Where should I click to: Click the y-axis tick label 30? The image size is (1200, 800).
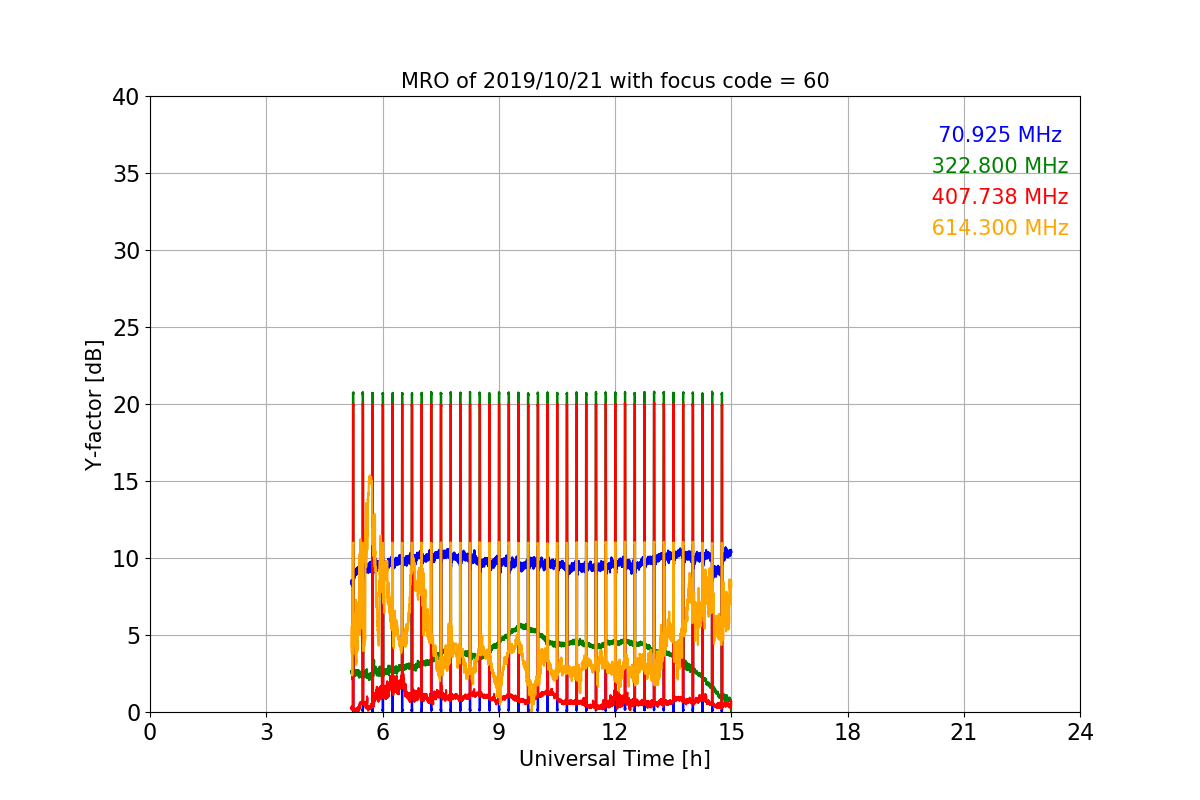(126, 251)
